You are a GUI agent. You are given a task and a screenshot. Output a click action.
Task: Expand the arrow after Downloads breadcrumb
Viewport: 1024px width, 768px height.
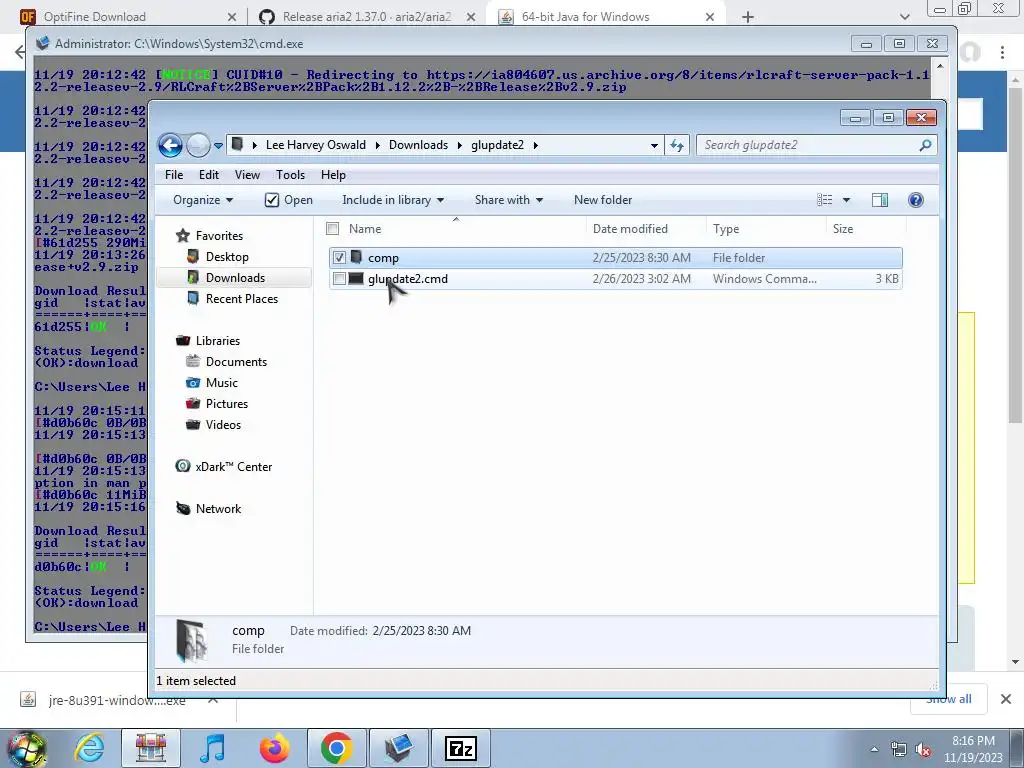[x=459, y=145]
